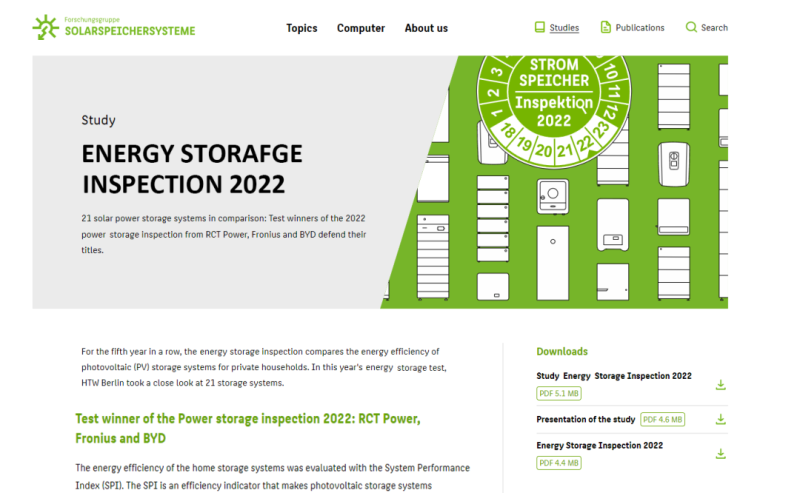800x493 pixels.
Task: Open the Publications link
Action: 640,28
